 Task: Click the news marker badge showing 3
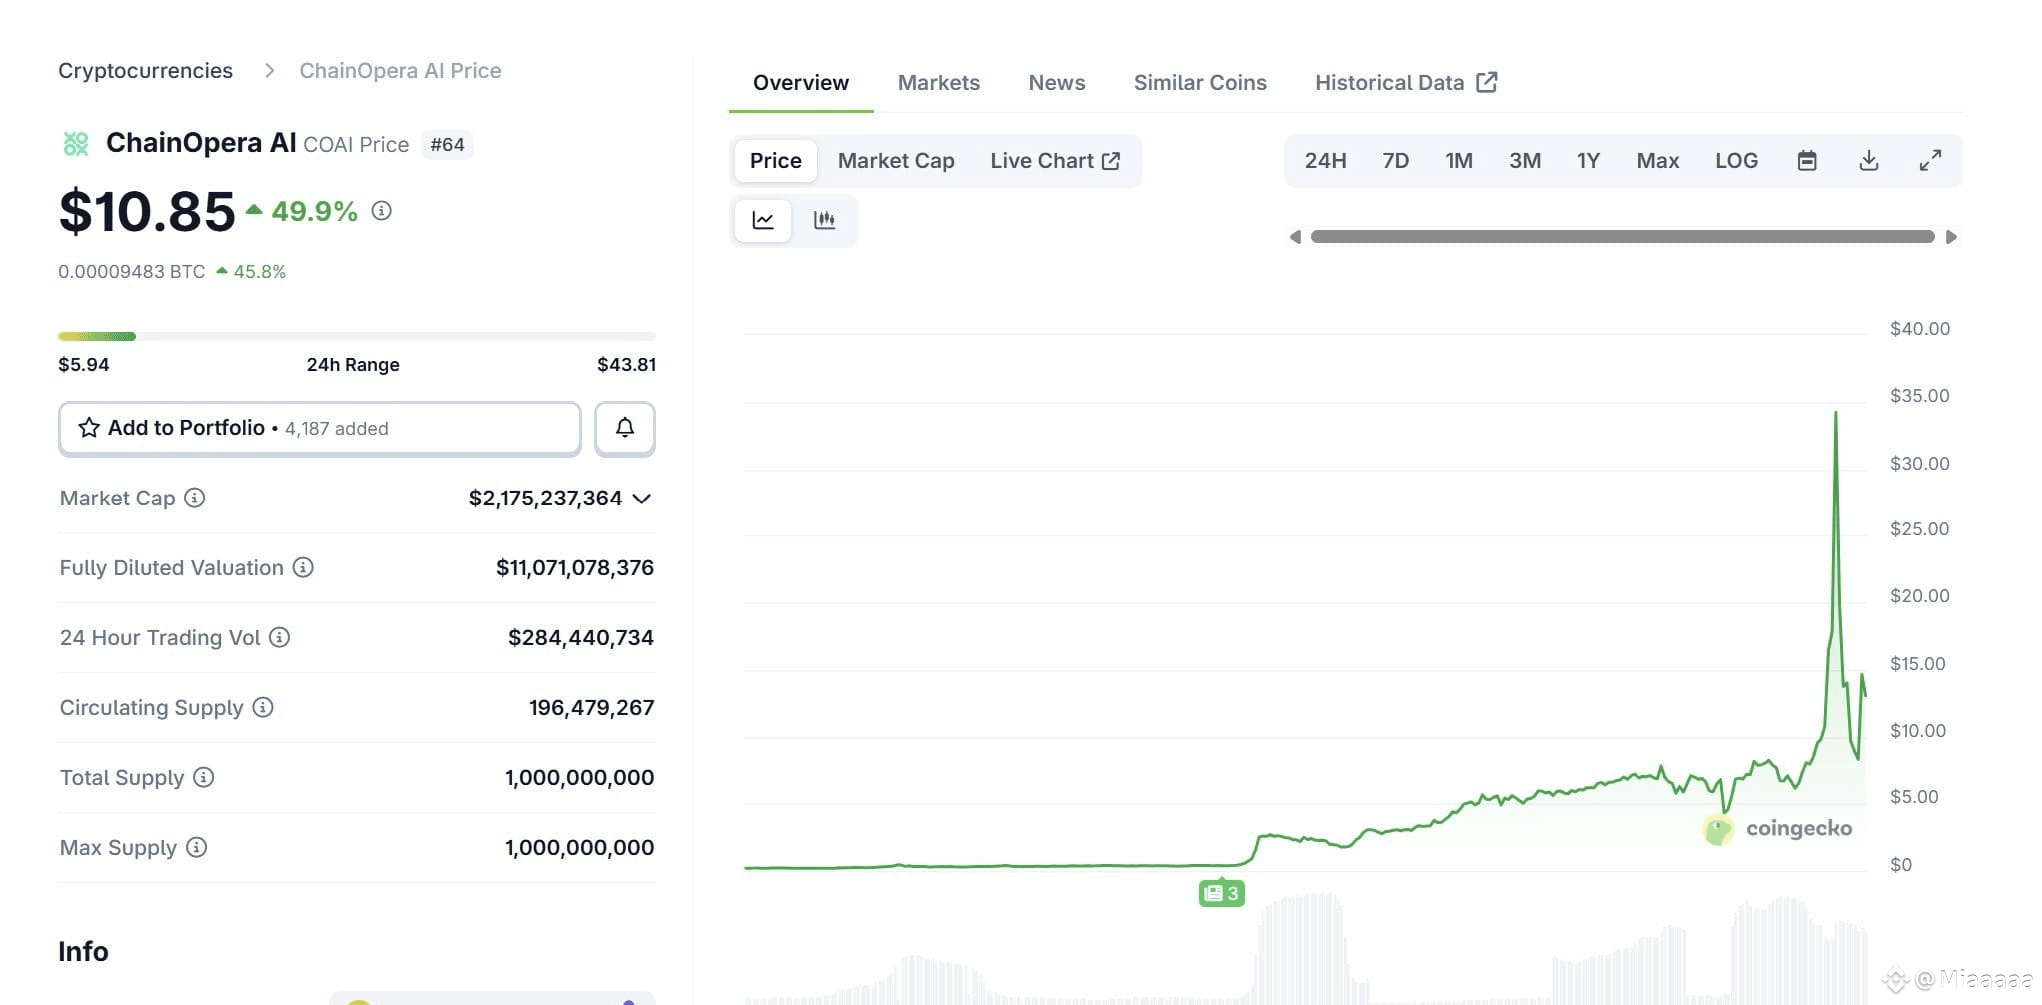pyautogui.click(x=1221, y=893)
